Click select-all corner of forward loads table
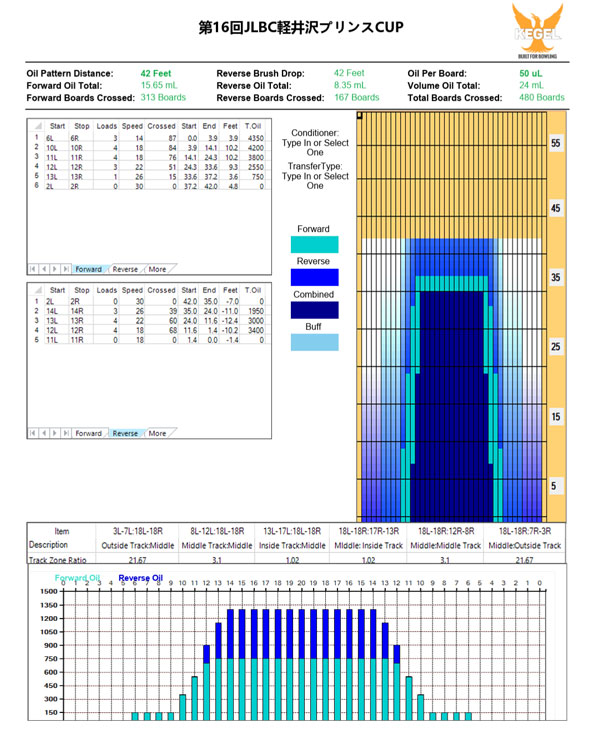Screen dimensions: 600x746 [37, 126]
